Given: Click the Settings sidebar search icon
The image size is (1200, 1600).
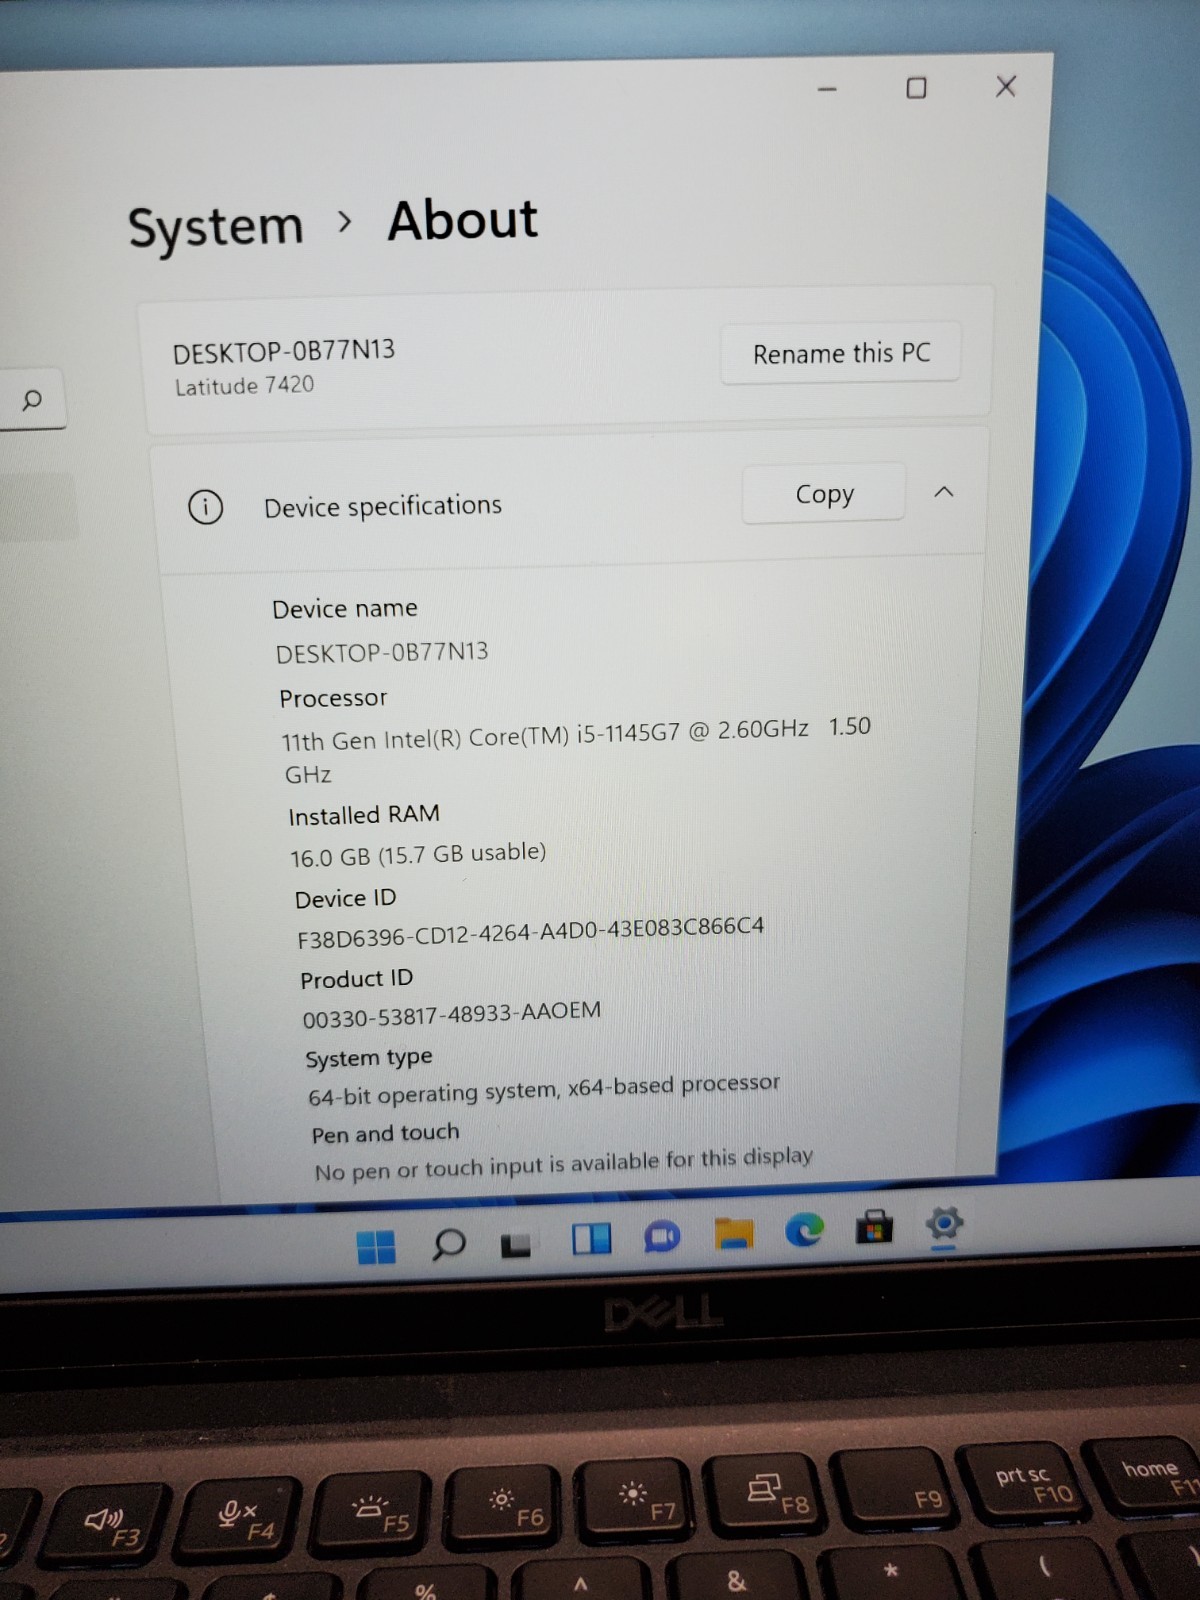Looking at the screenshot, I should pos(32,400).
